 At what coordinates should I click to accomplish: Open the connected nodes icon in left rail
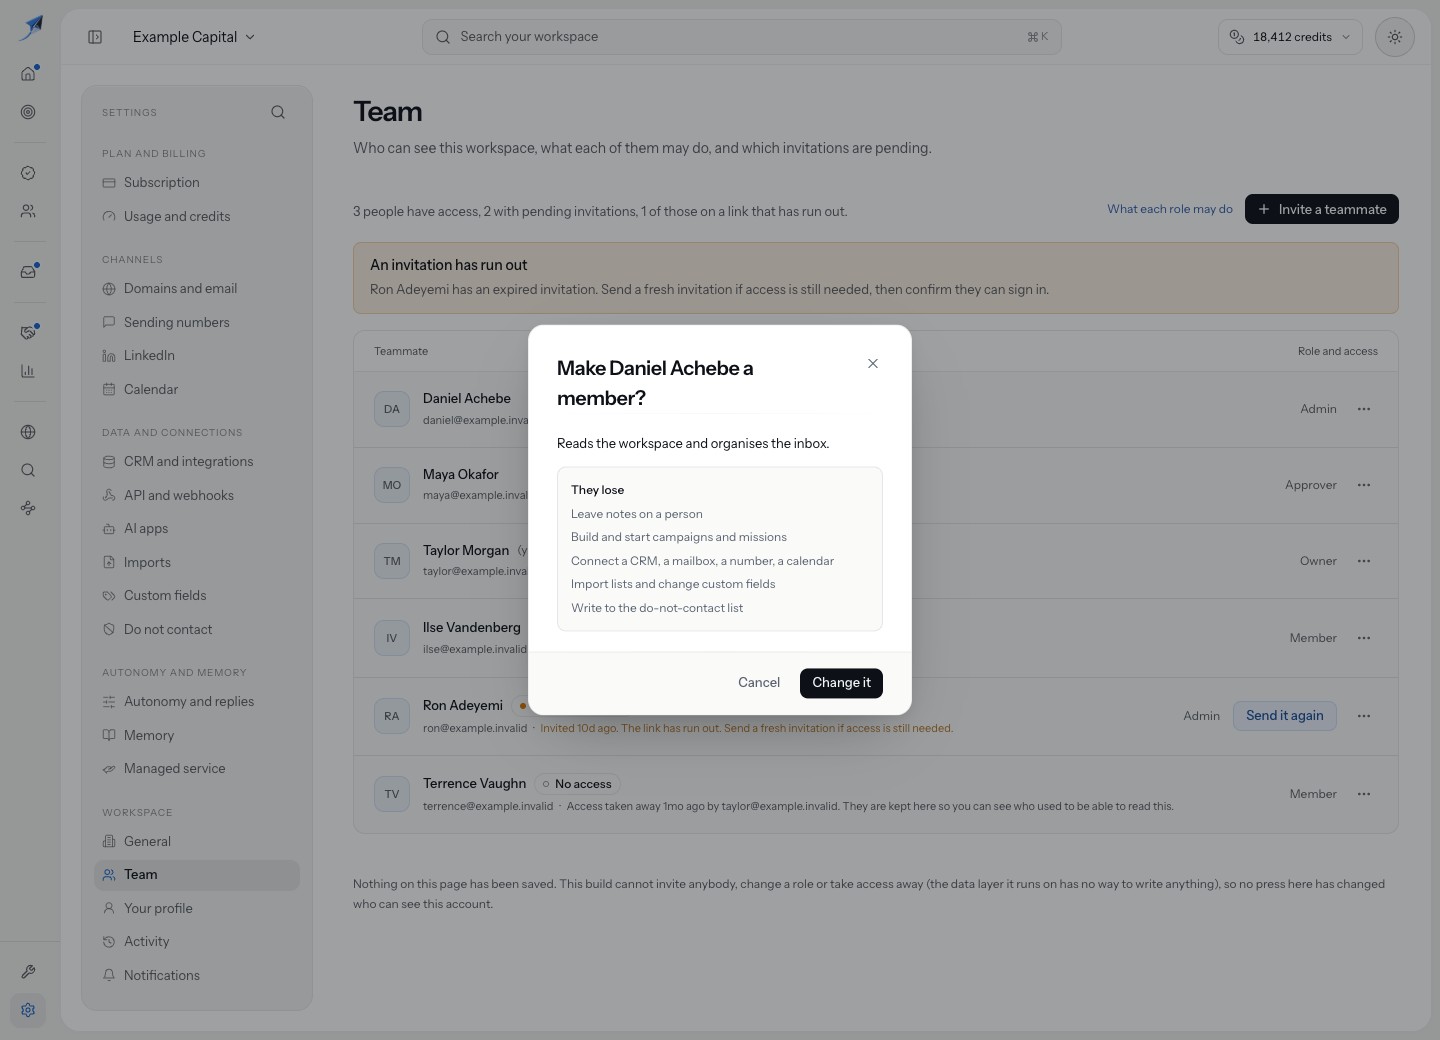(x=28, y=508)
